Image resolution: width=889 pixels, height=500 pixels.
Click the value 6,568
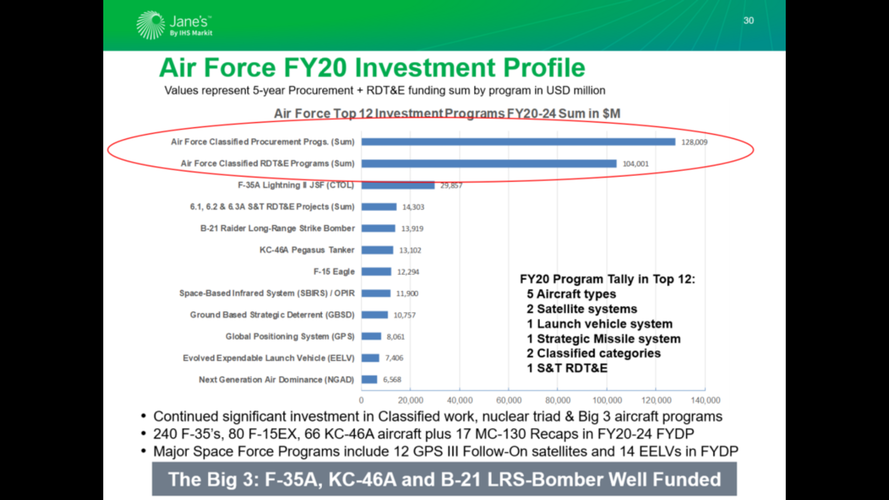392,380
